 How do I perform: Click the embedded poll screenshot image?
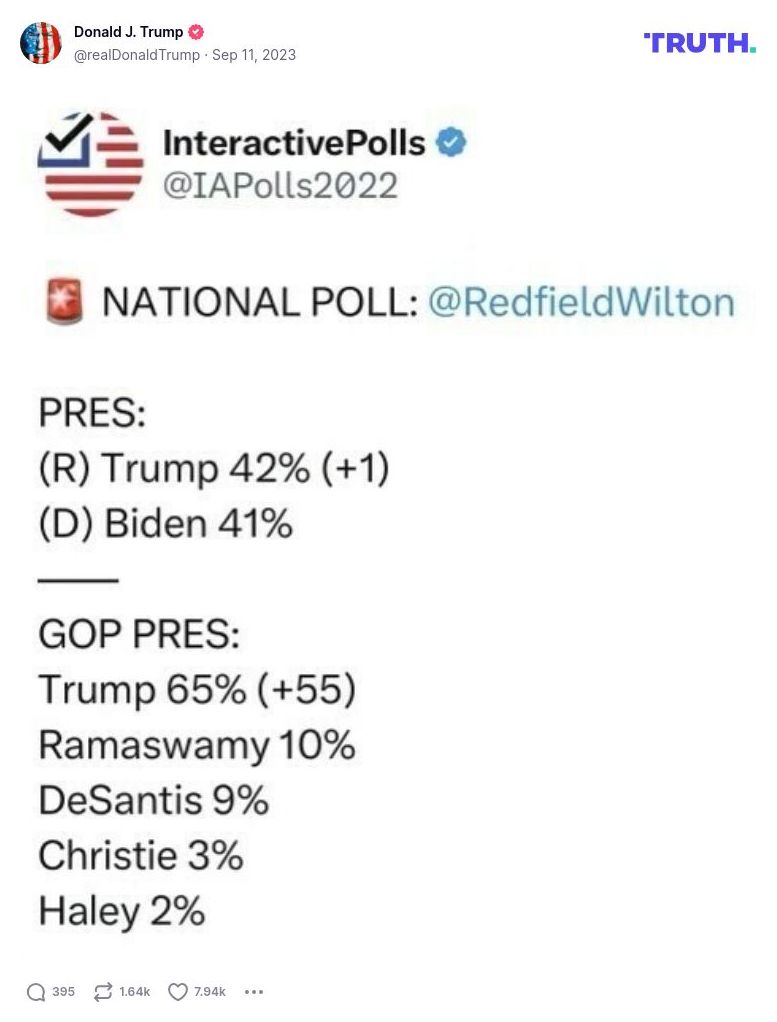(388, 520)
